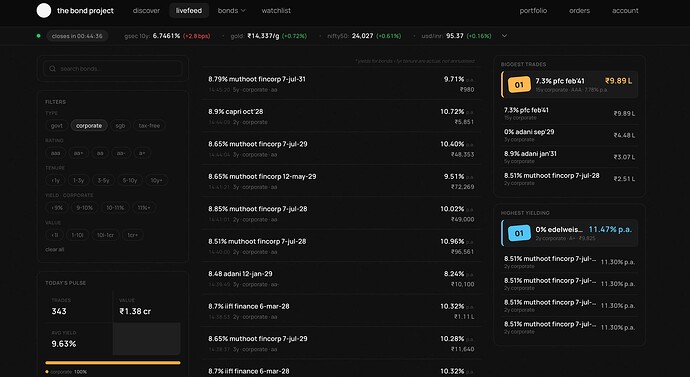
Task: Click clear all filters
Action: click(x=55, y=249)
